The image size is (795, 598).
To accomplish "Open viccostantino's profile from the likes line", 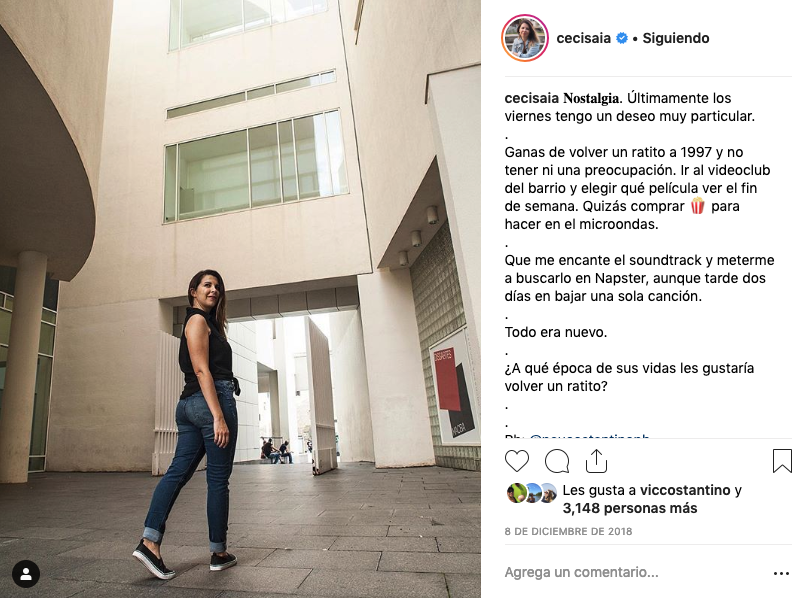I will [685, 490].
